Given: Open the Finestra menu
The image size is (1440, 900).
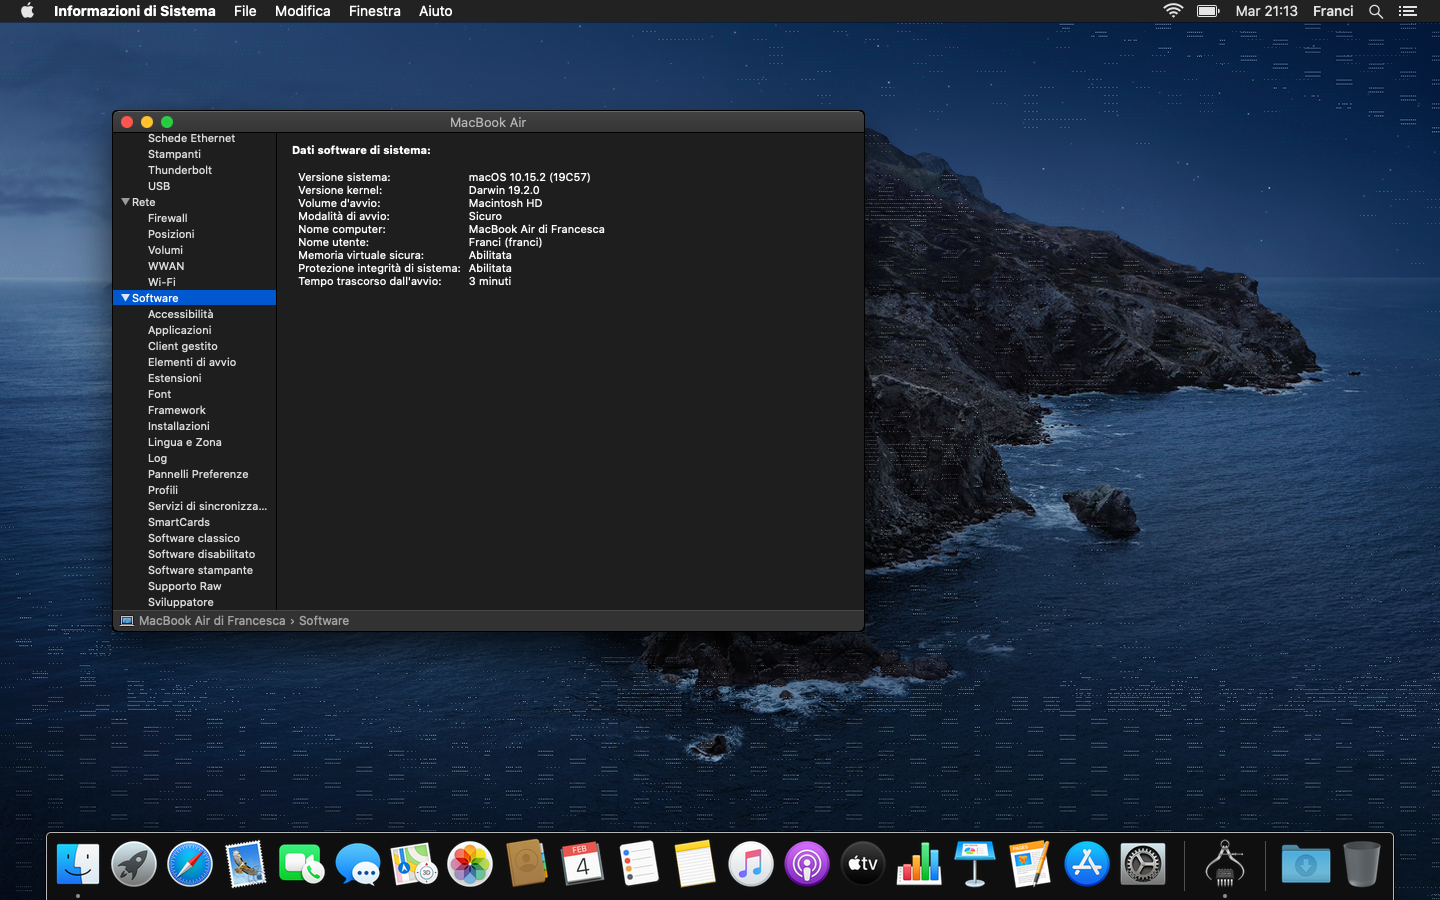Looking at the screenshot, I should coord(374,11).
